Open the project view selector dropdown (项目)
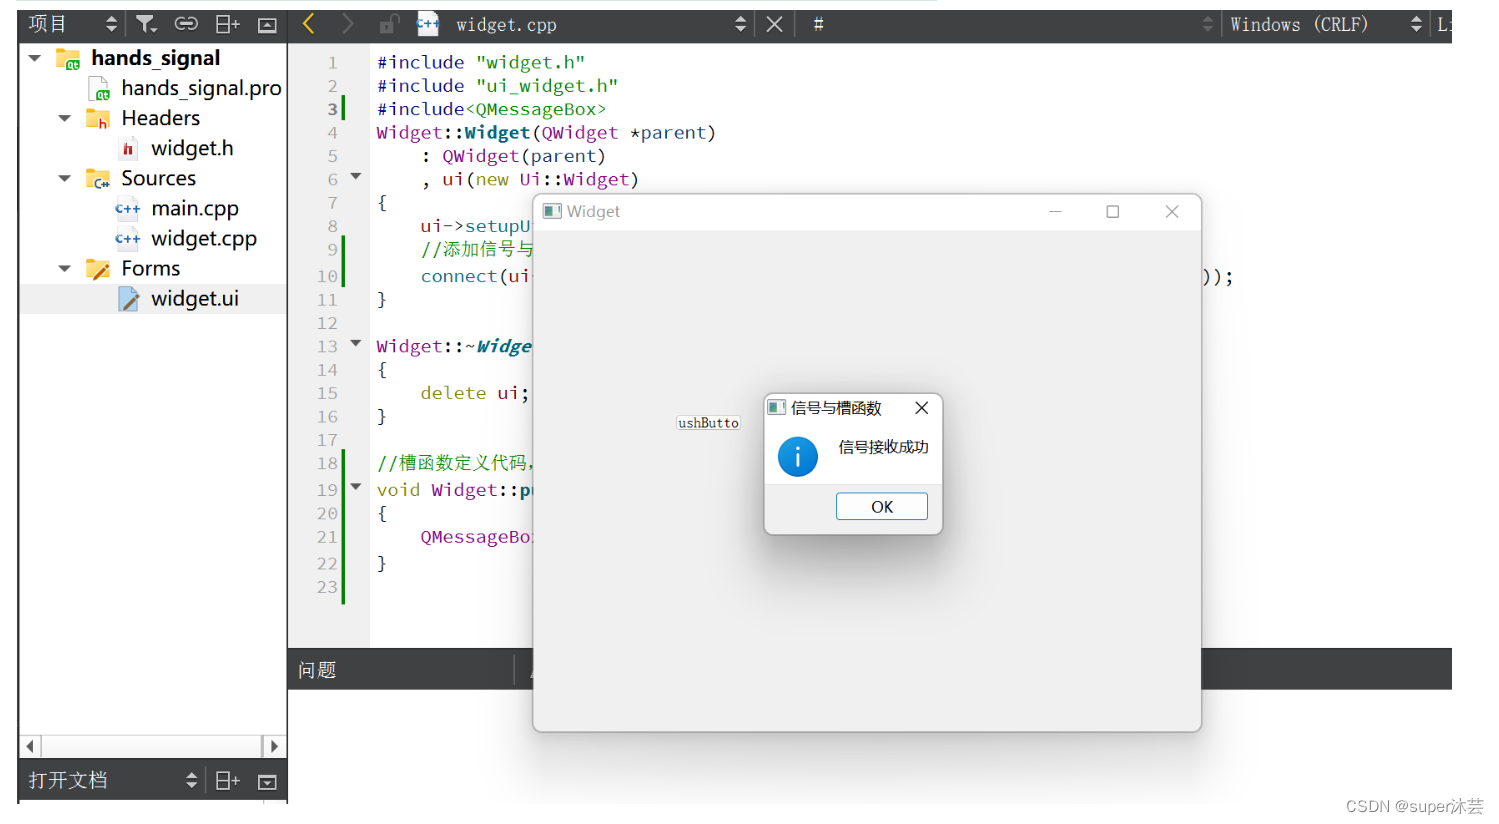Image resolution: width=1499 pixels, height=824 pixels. [72, 24]
